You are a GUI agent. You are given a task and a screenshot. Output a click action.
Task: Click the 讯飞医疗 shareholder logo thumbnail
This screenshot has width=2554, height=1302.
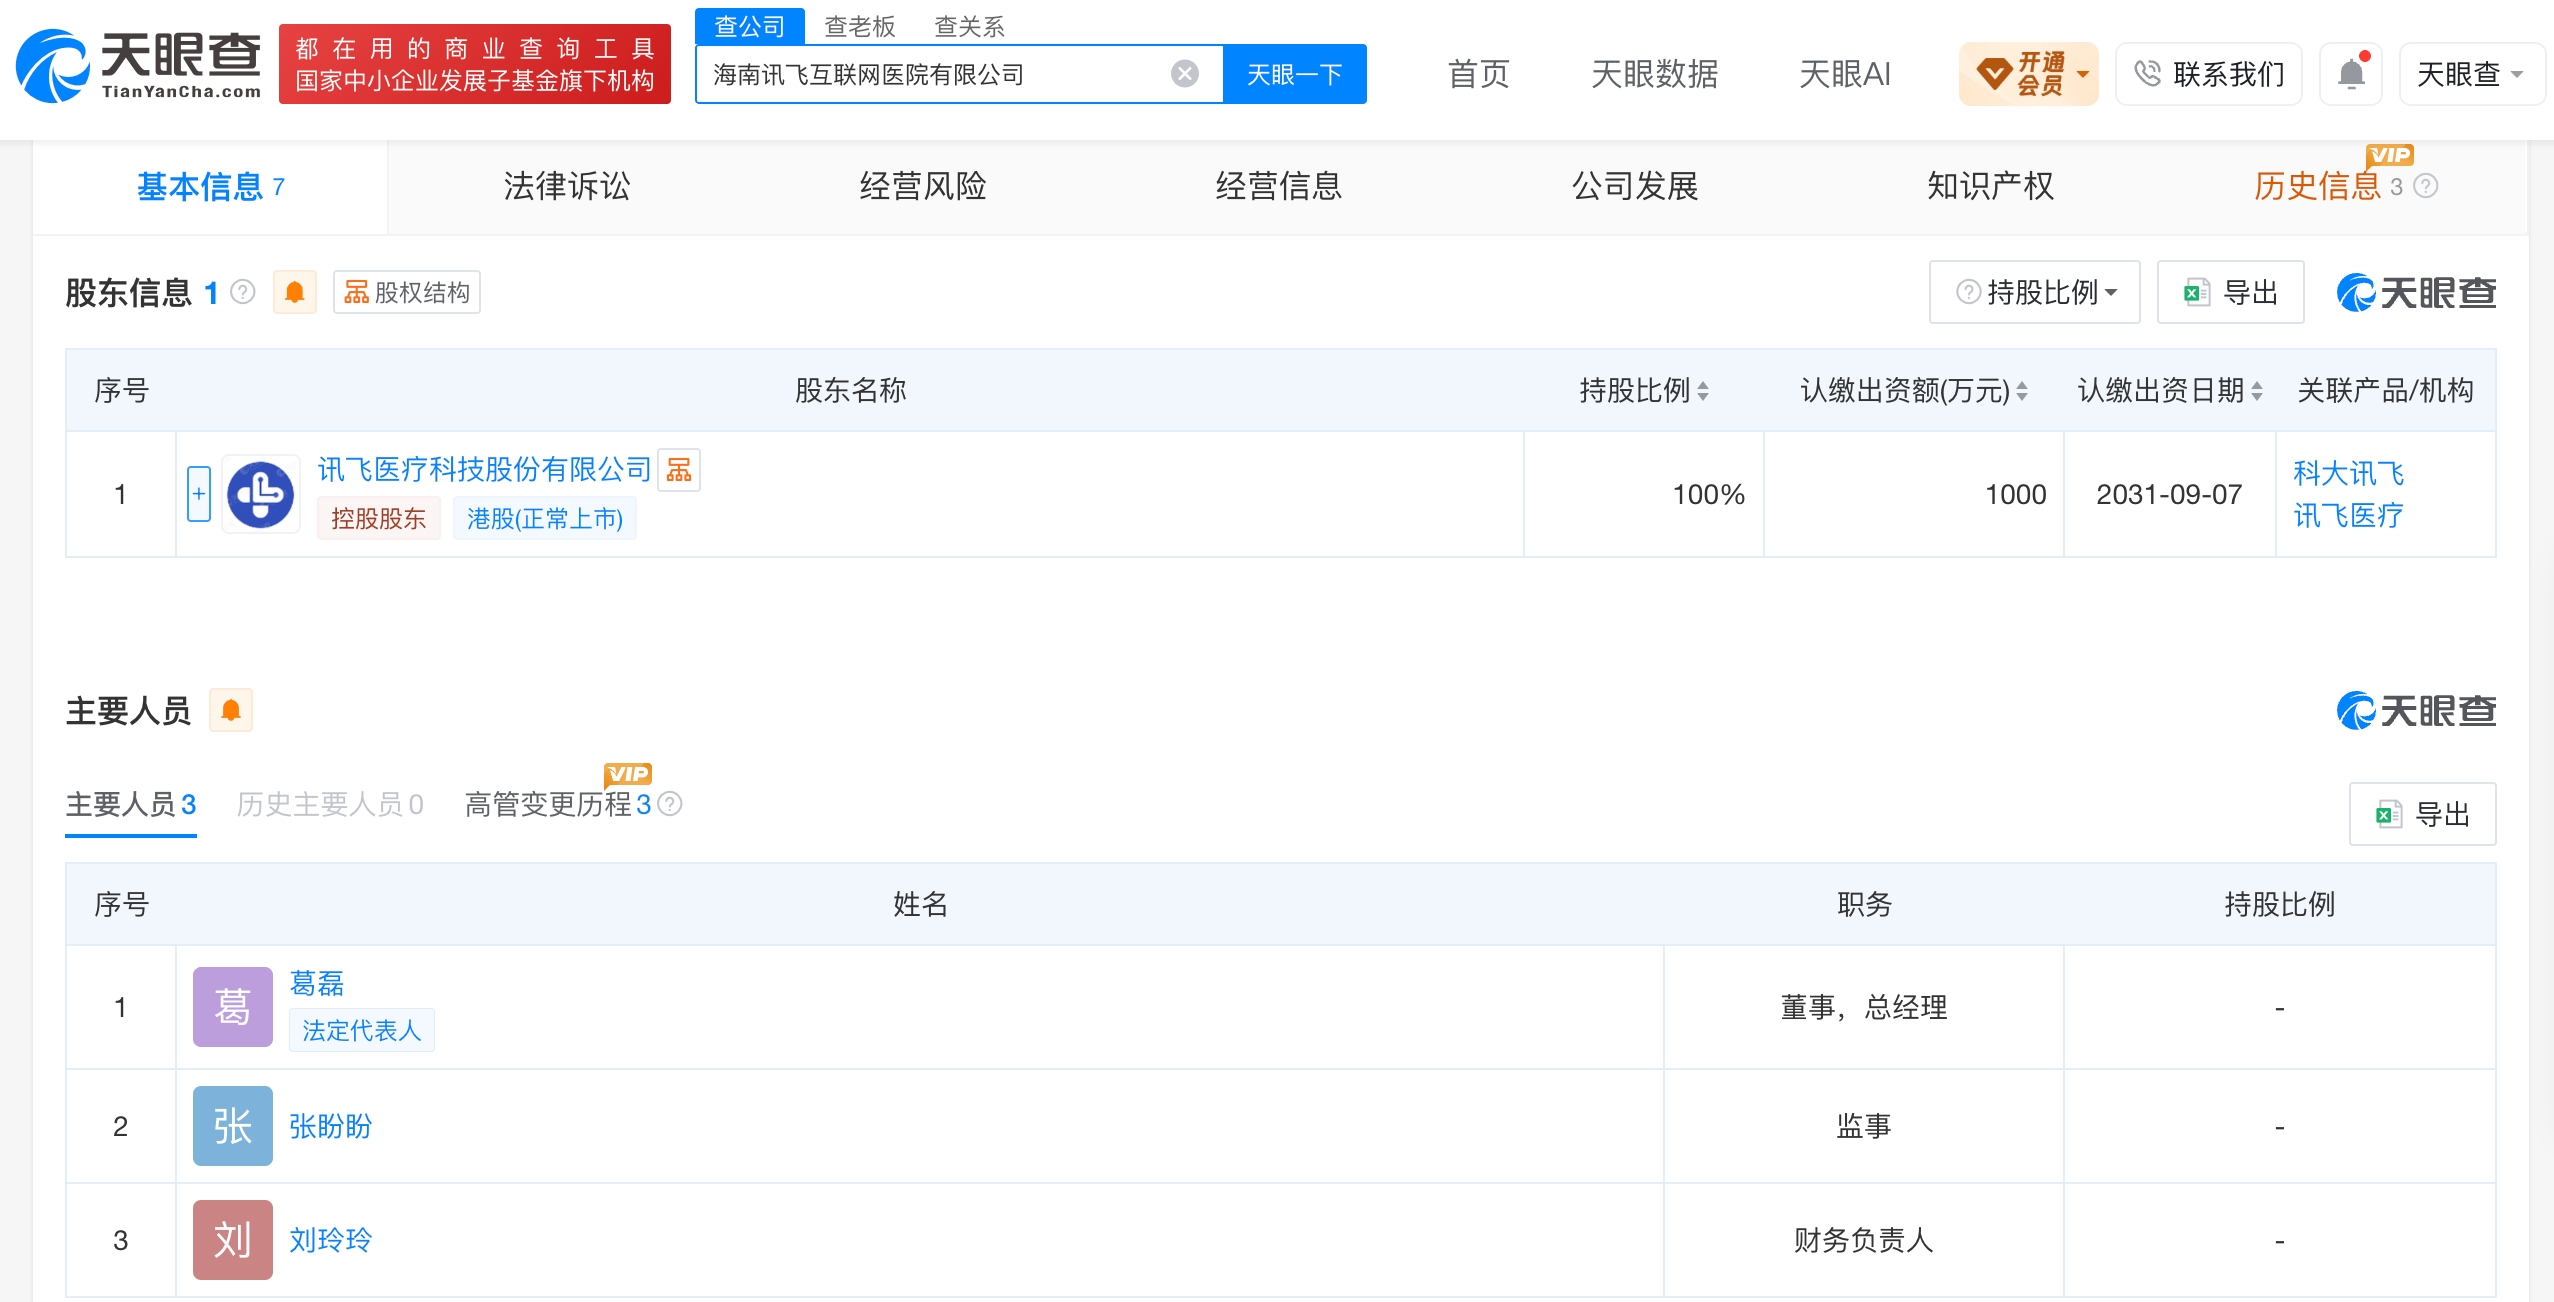point(261,494)
